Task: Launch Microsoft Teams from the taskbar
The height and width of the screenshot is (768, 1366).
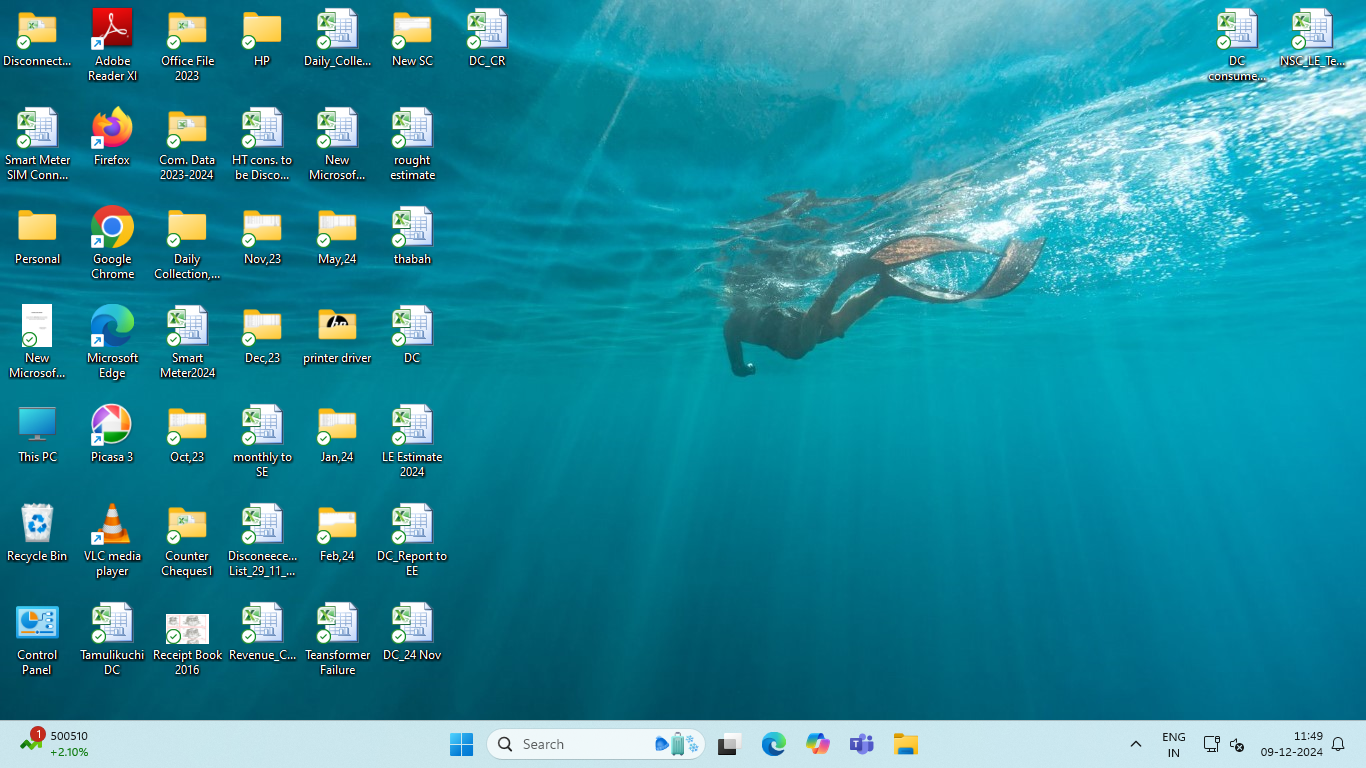Action: pos(861,744)
